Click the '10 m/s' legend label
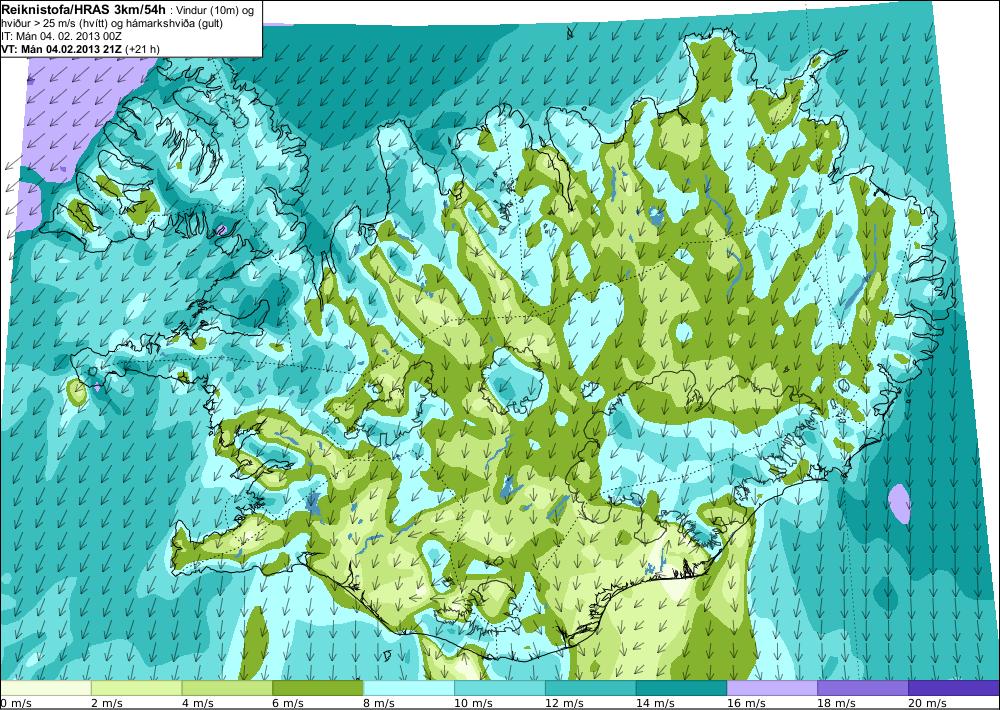The height and width of the screenshot is (710, 1000). pyautogui.click(x=473, y=703)
